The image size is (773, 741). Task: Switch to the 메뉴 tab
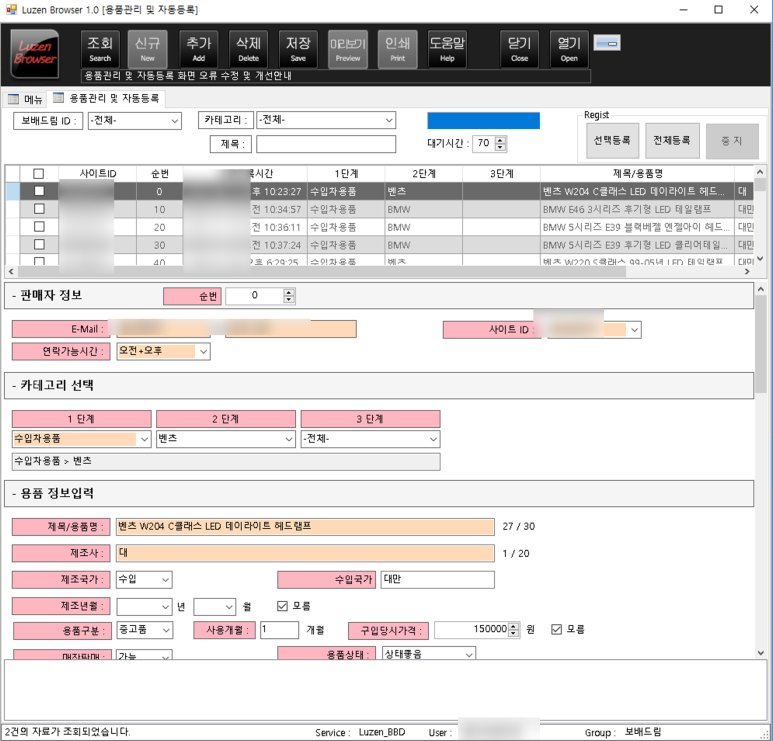click(26, 99)
